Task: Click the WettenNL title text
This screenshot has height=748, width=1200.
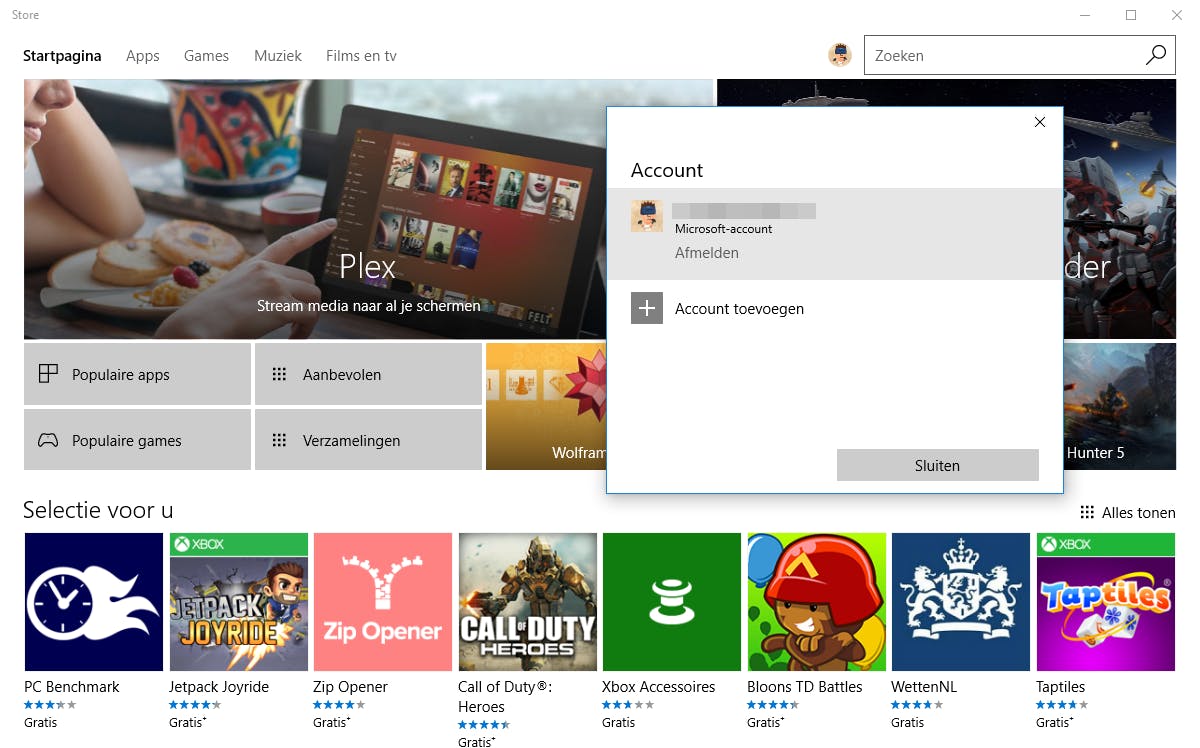Action: tap(925, 687)
